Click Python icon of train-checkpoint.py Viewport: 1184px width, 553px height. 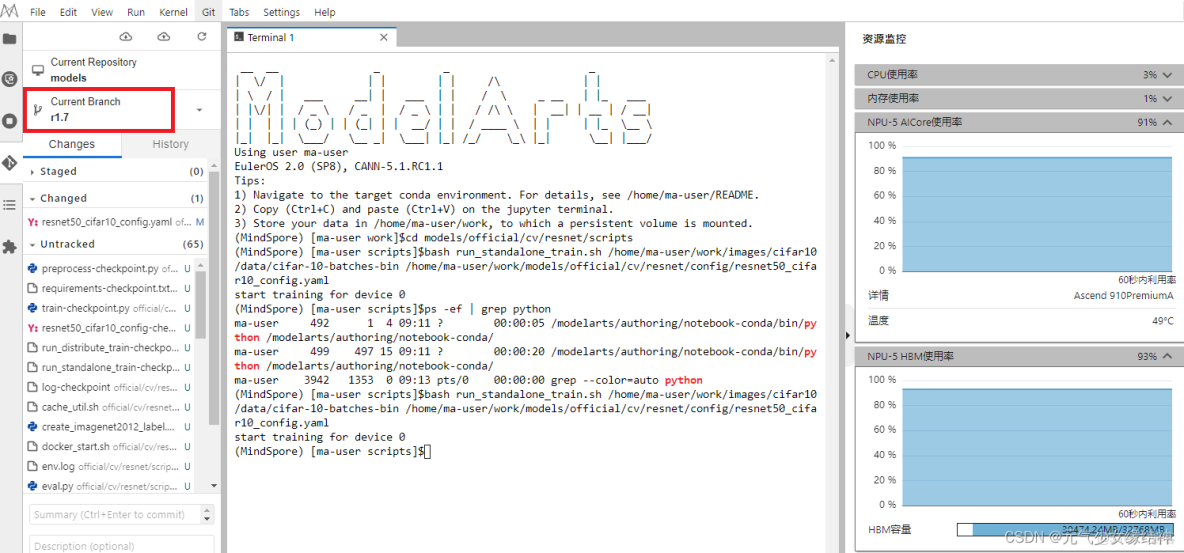33,308
